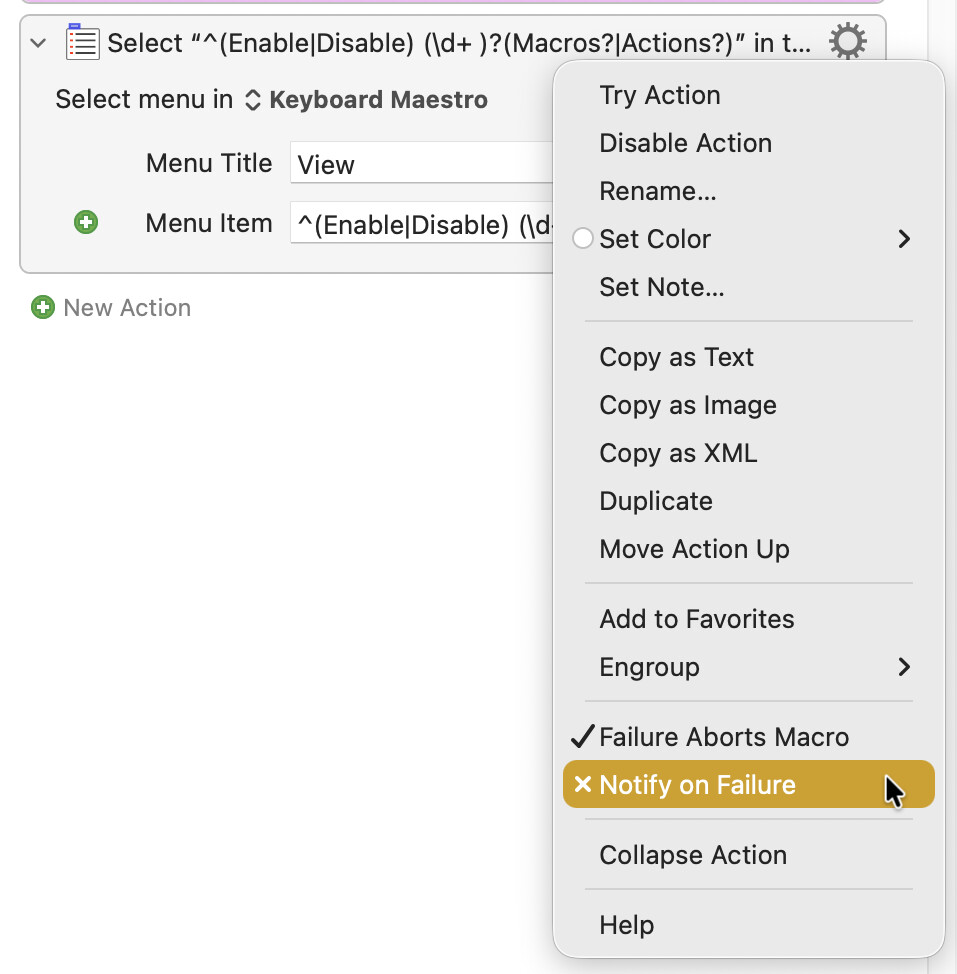
Task: Choose Disable Action from the menu
Action: 685,143
